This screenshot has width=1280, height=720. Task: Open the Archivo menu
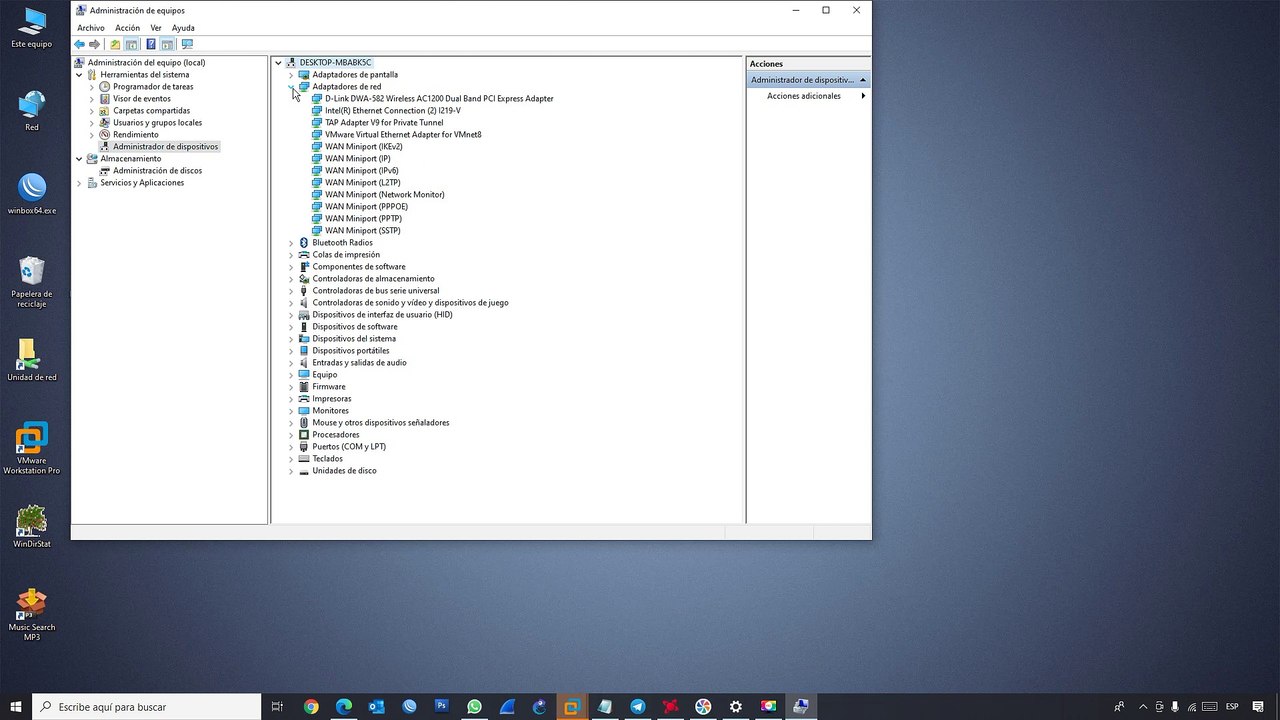[x=91, y=28]
